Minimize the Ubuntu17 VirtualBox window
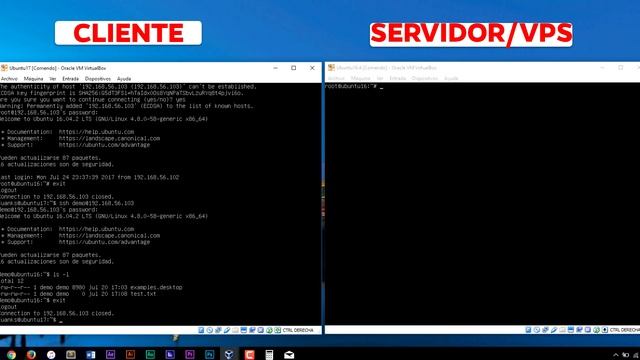Image resolution: width=640 pixels, height=360 pixels. pyautogui.click(x=276, y=68)
